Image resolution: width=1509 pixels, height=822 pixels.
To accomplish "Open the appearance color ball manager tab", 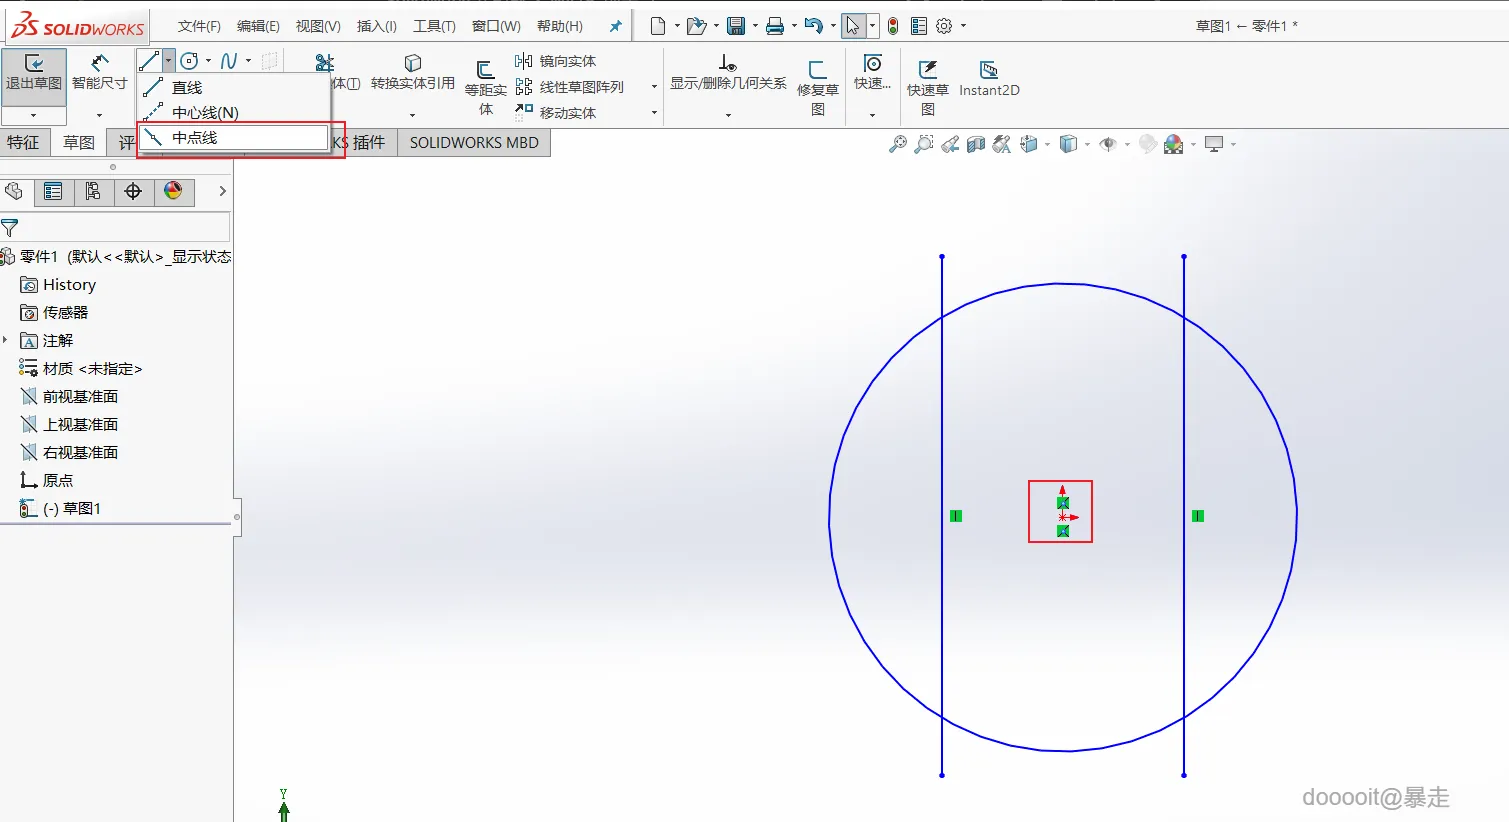I will 173,191.
